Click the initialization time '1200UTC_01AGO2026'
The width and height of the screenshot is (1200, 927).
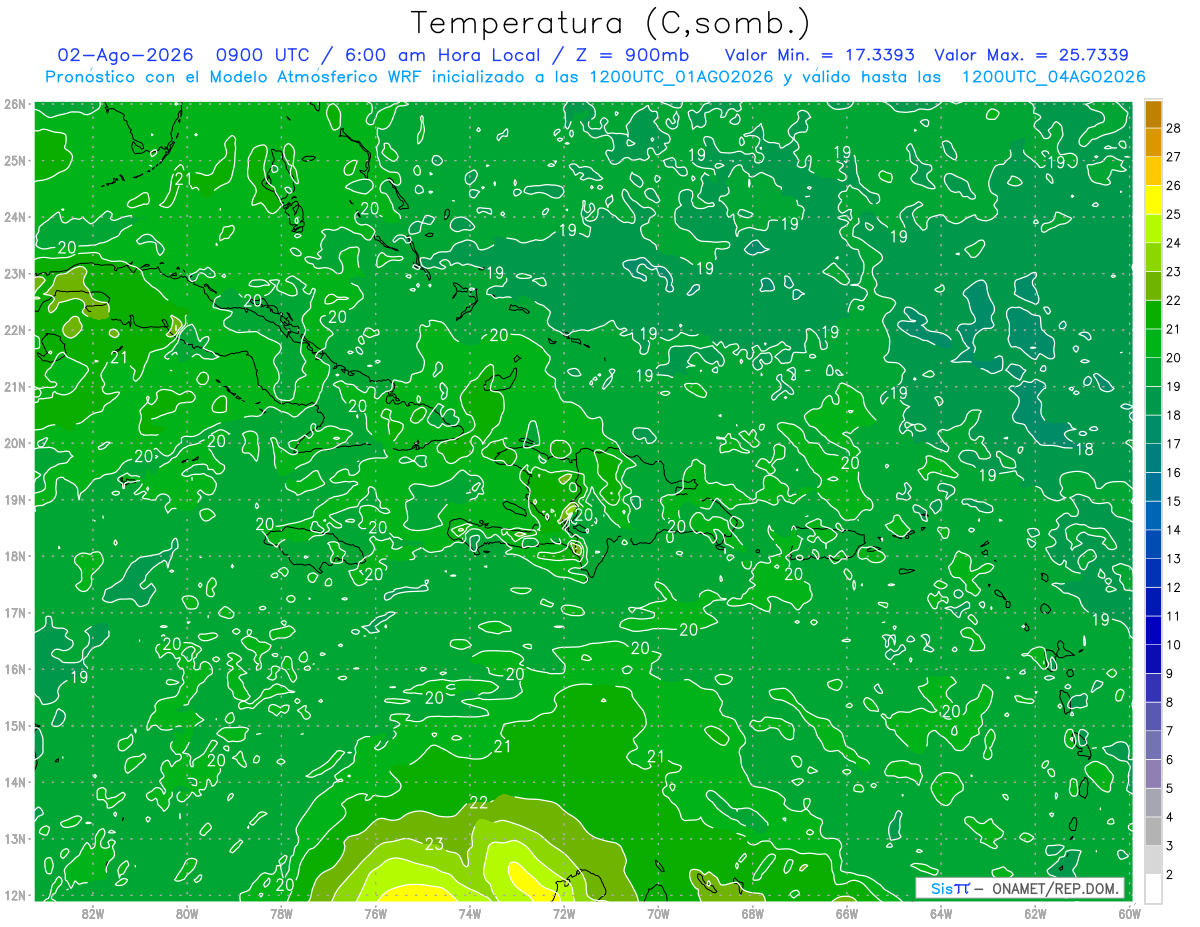pyautogui.click(x=681, y=77)
